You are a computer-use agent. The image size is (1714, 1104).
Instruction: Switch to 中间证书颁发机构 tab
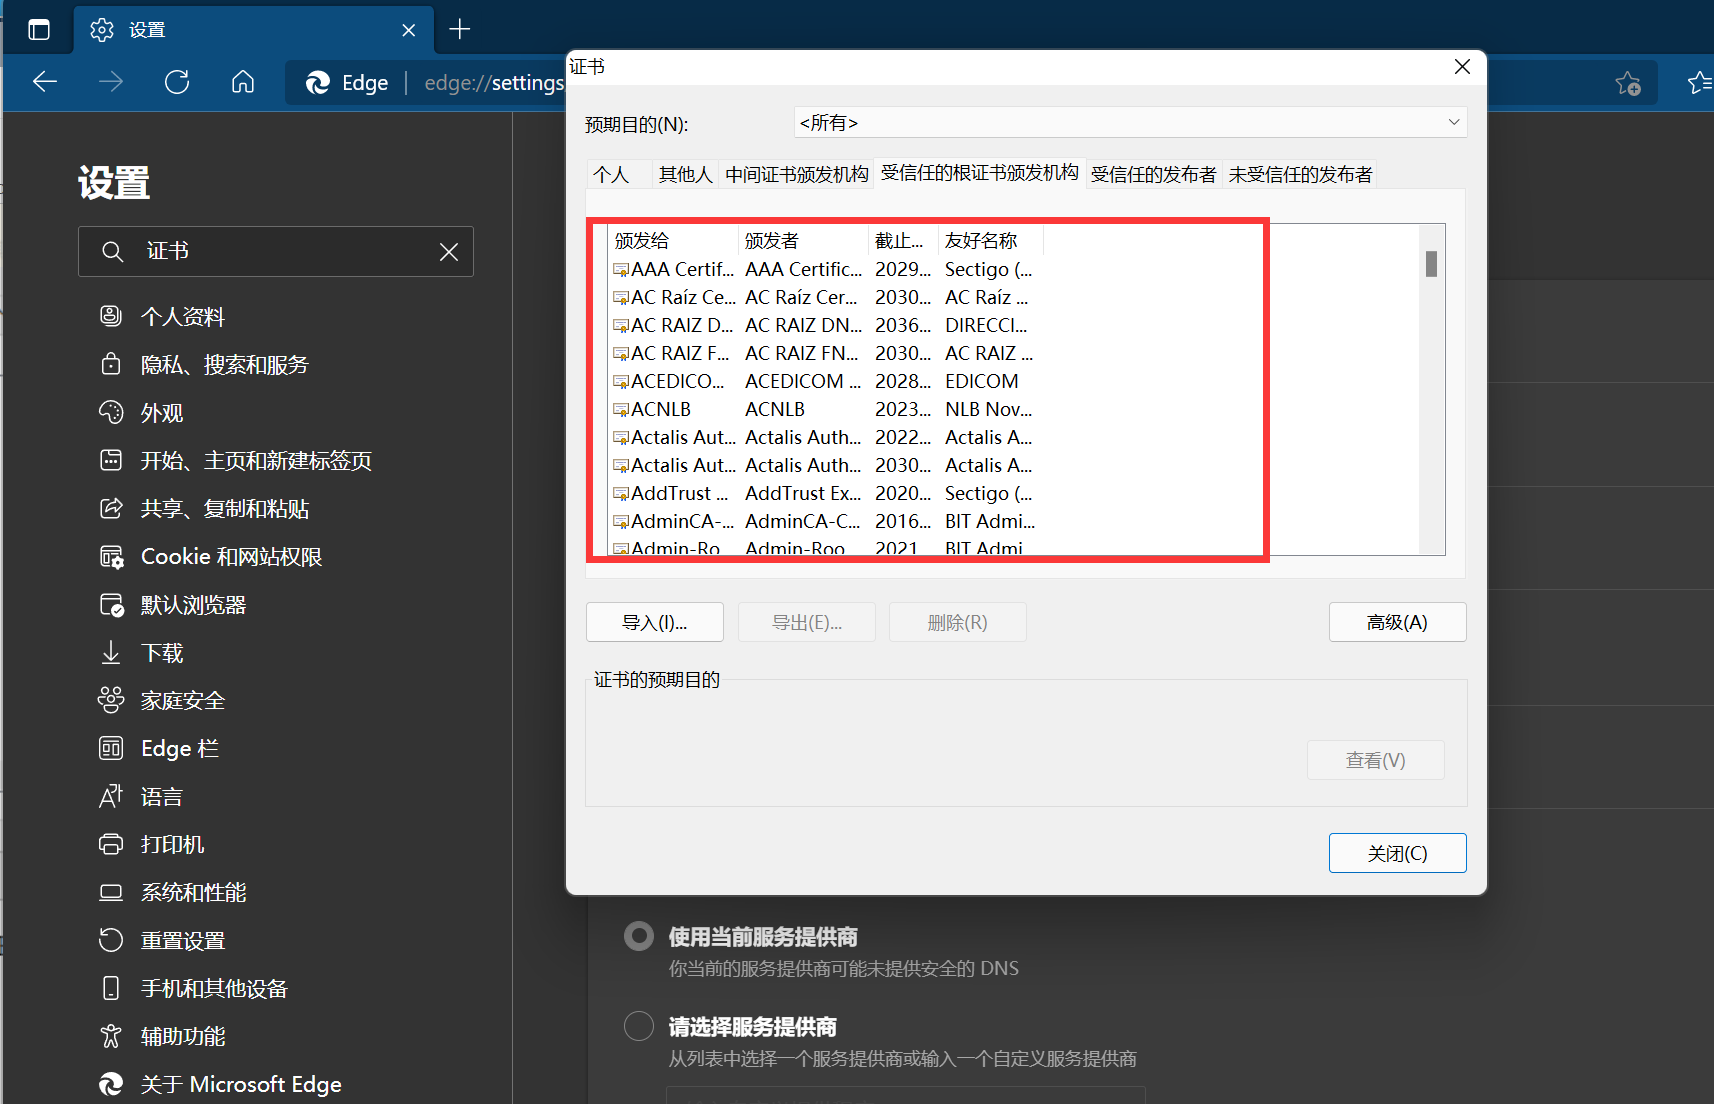point(797,175)
